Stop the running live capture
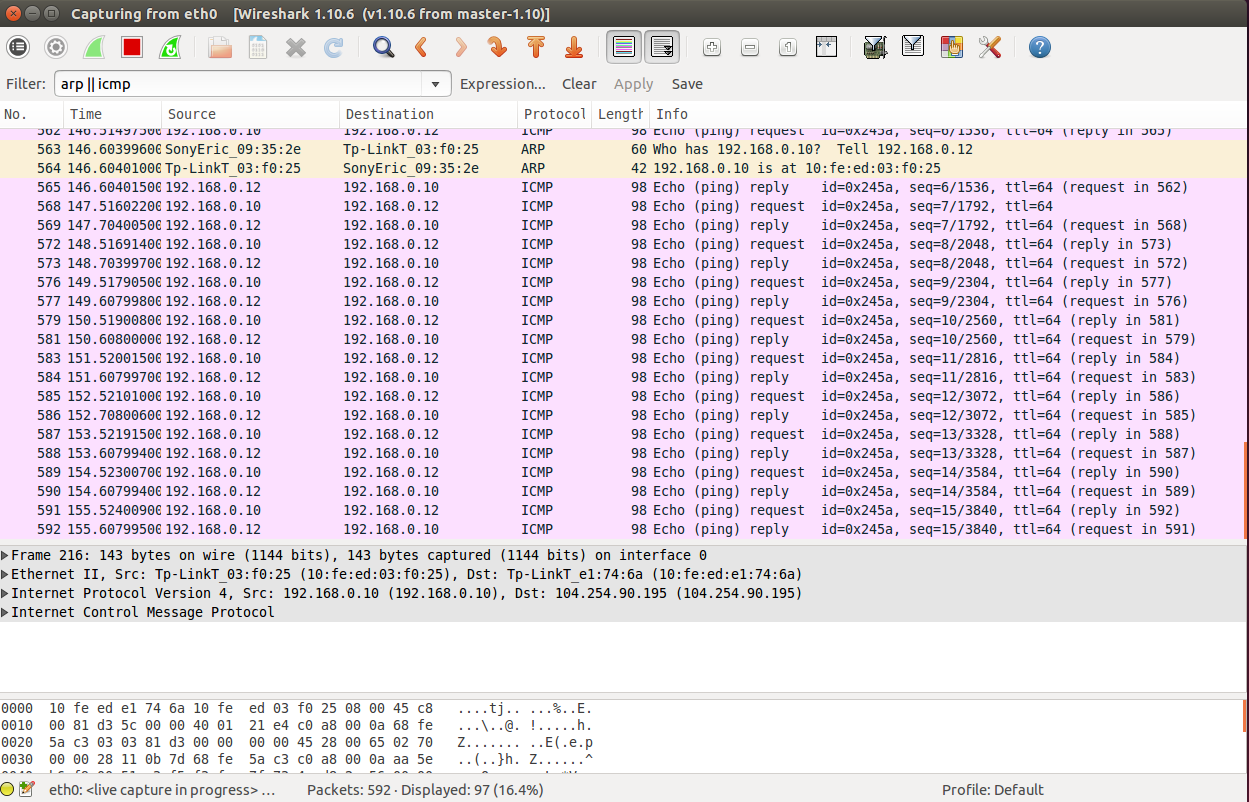1249x802 pixels. (x=132, y=47)
